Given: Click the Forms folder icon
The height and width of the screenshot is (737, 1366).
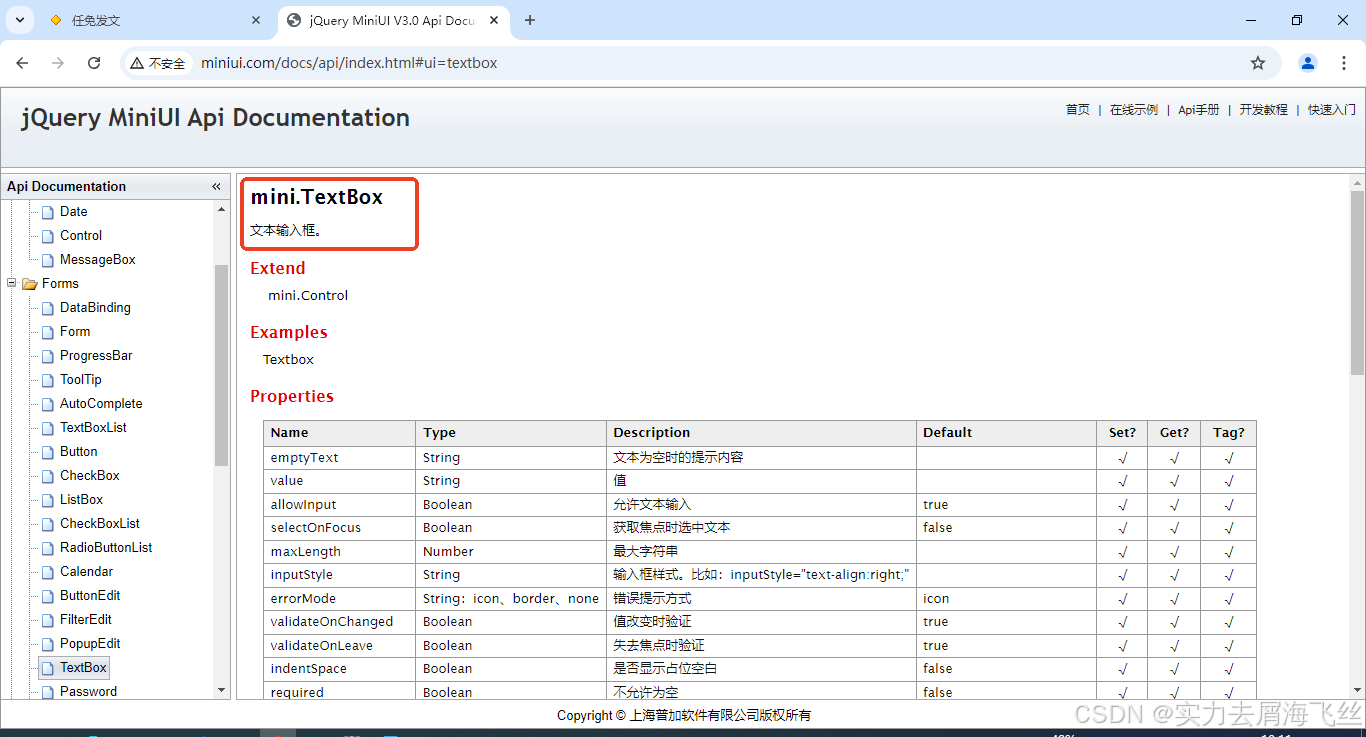Looking at the screenshot, I should pyautogui.click(x=29, y=283).
